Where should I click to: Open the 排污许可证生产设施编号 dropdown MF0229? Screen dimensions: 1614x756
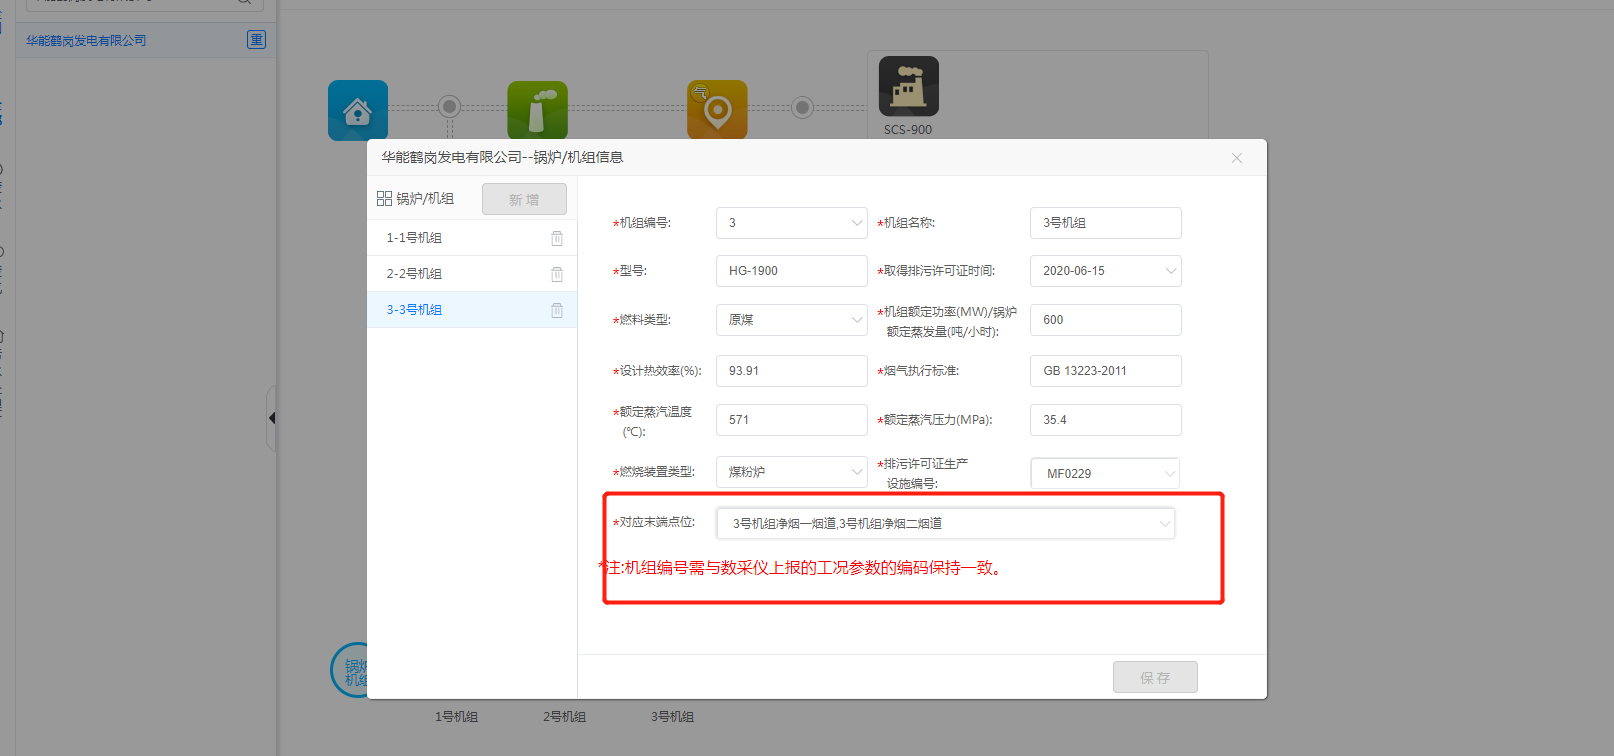pos(1106,473)
